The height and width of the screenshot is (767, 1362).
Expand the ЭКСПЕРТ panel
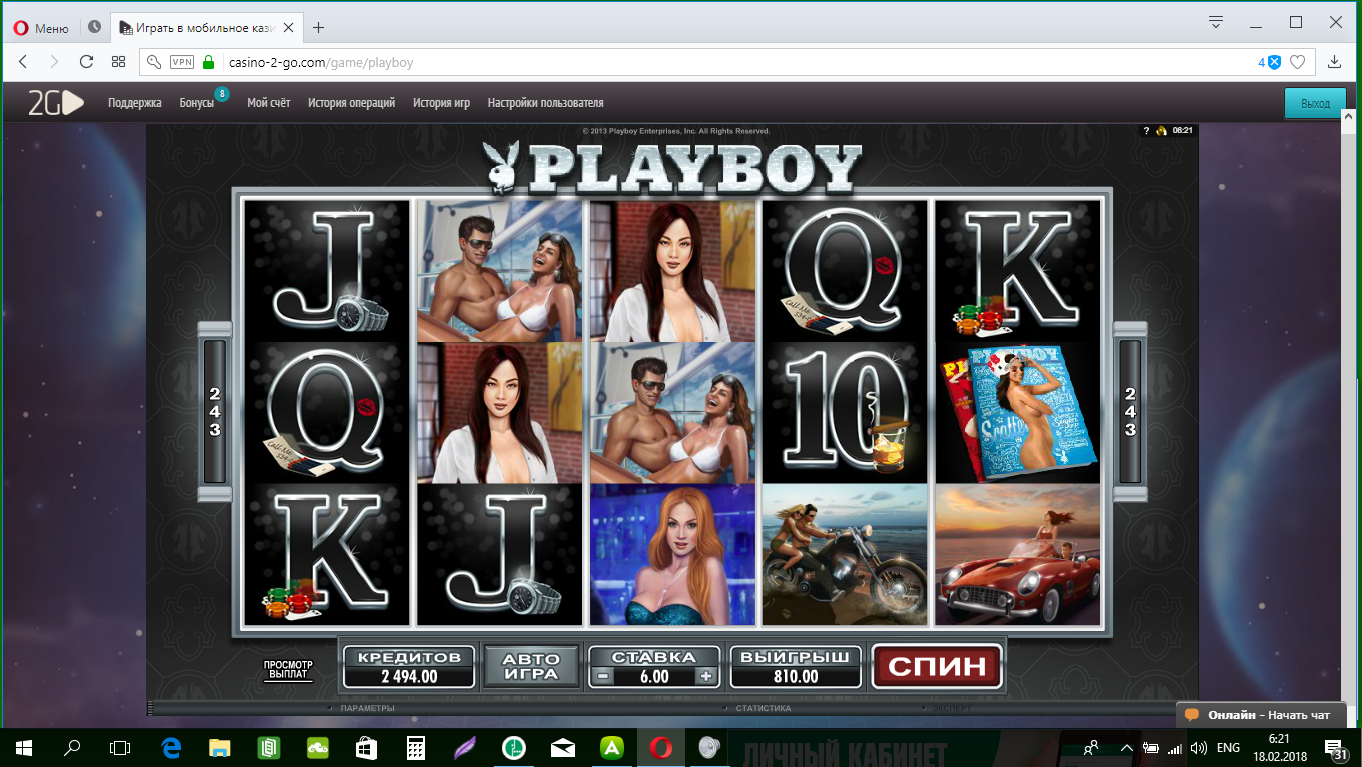coord(952,708)
